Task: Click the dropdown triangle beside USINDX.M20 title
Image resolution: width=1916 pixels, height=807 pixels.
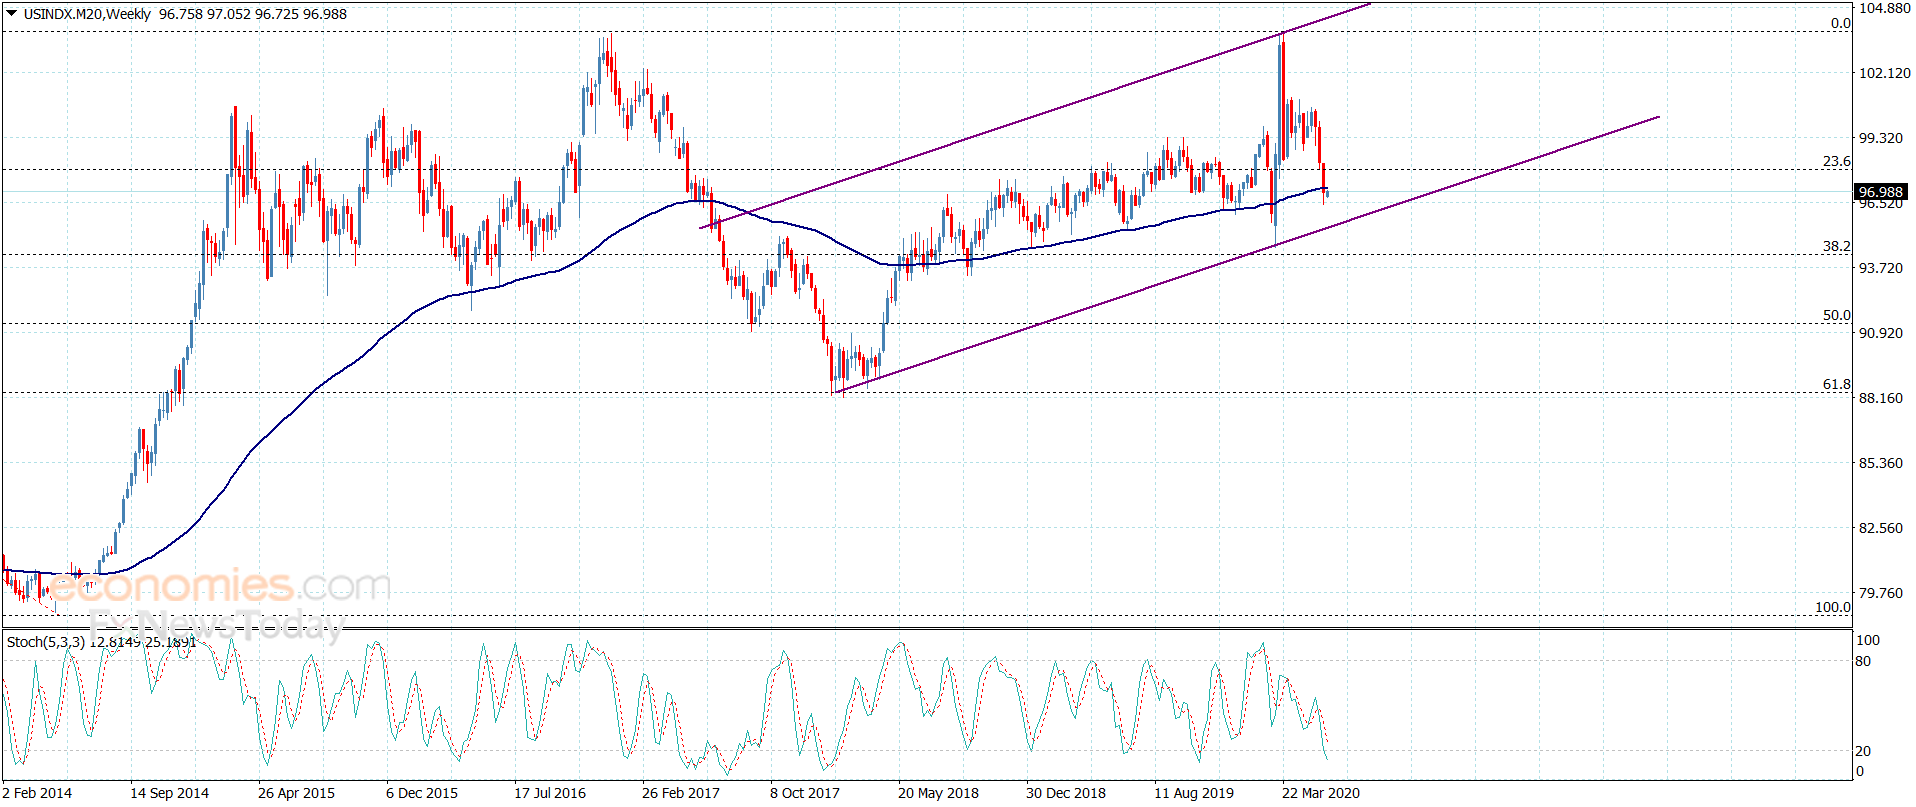Action: (x=11, y=14)
